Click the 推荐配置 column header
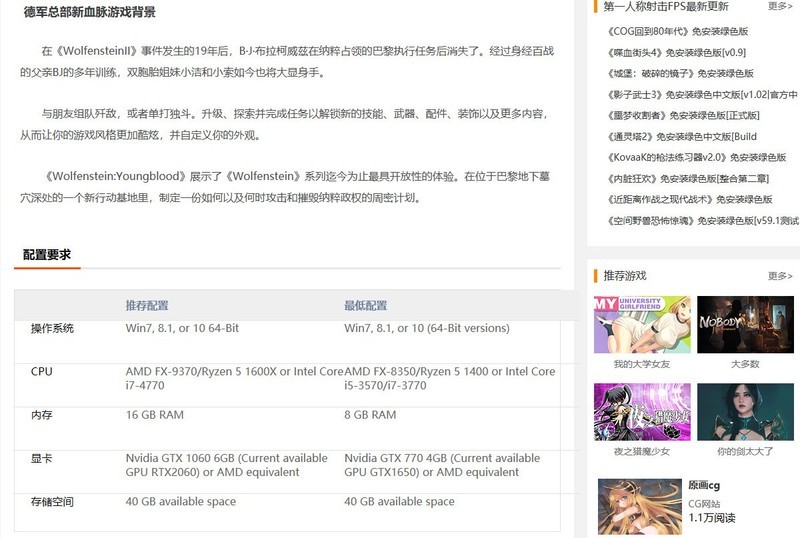Viewport: 800px width, 538px height. [147, 306]
